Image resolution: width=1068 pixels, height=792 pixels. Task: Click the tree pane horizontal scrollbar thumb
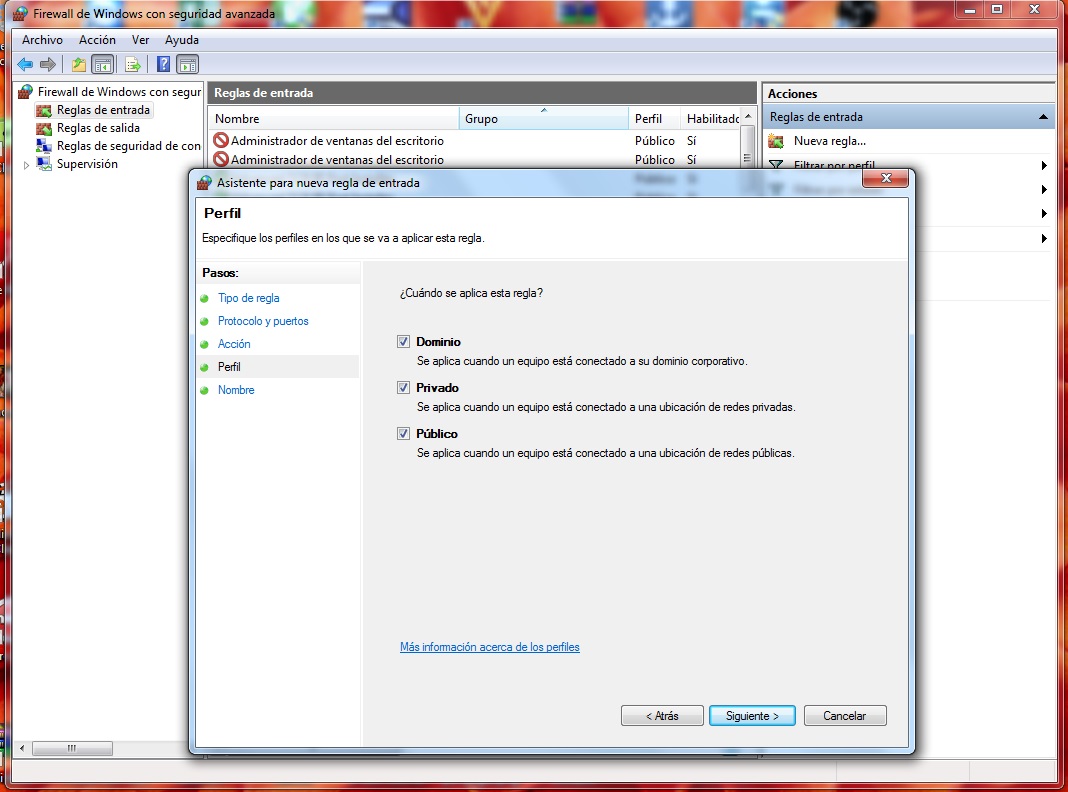72,748
